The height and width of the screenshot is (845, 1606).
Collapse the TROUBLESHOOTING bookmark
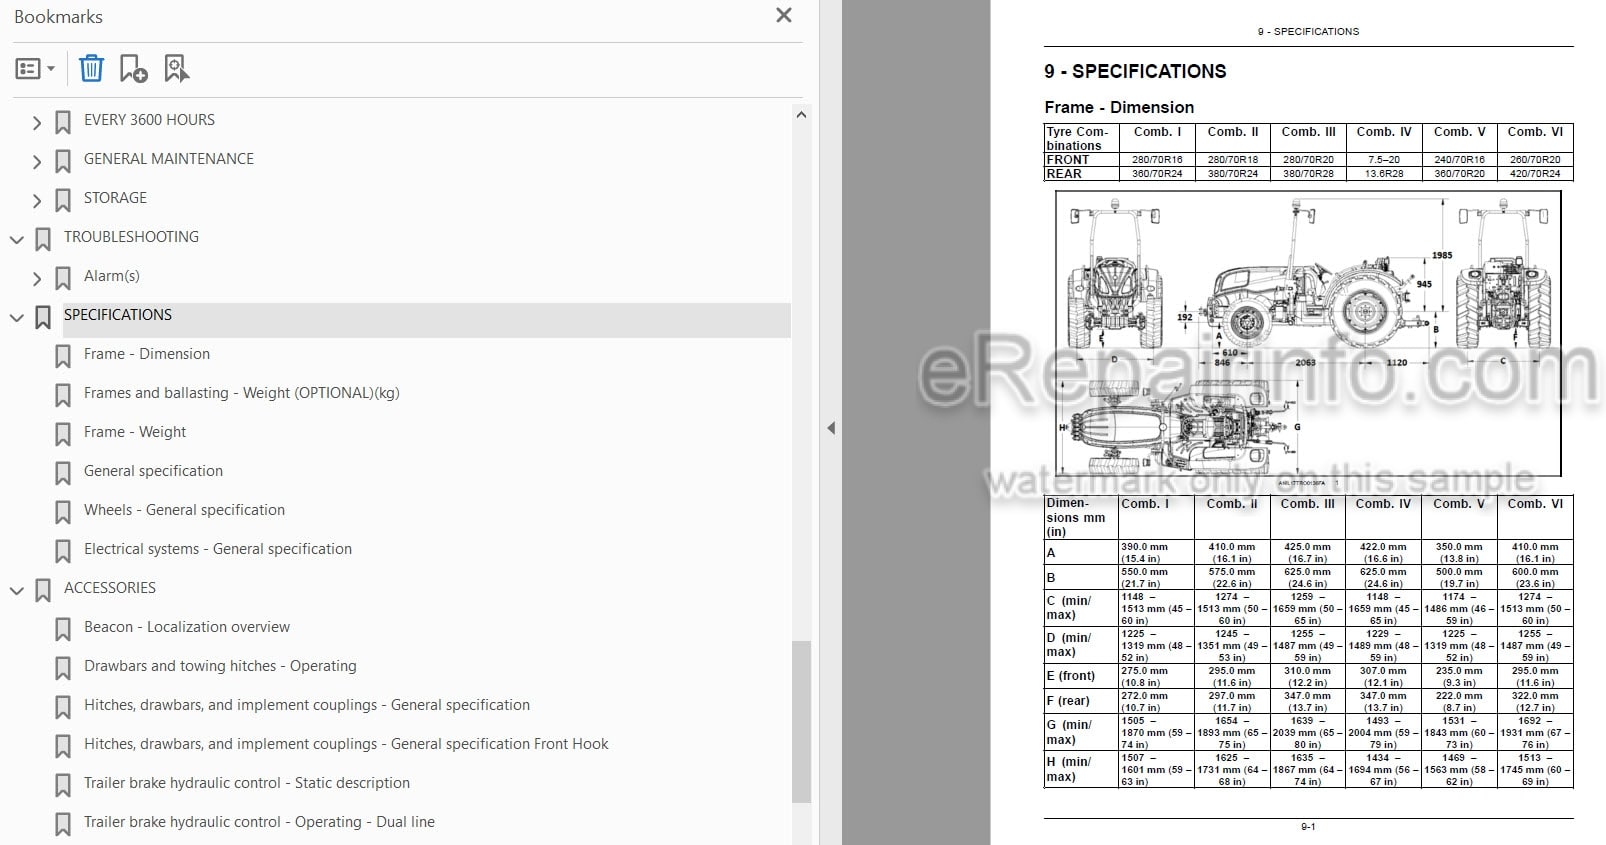(x=17, y=239)
